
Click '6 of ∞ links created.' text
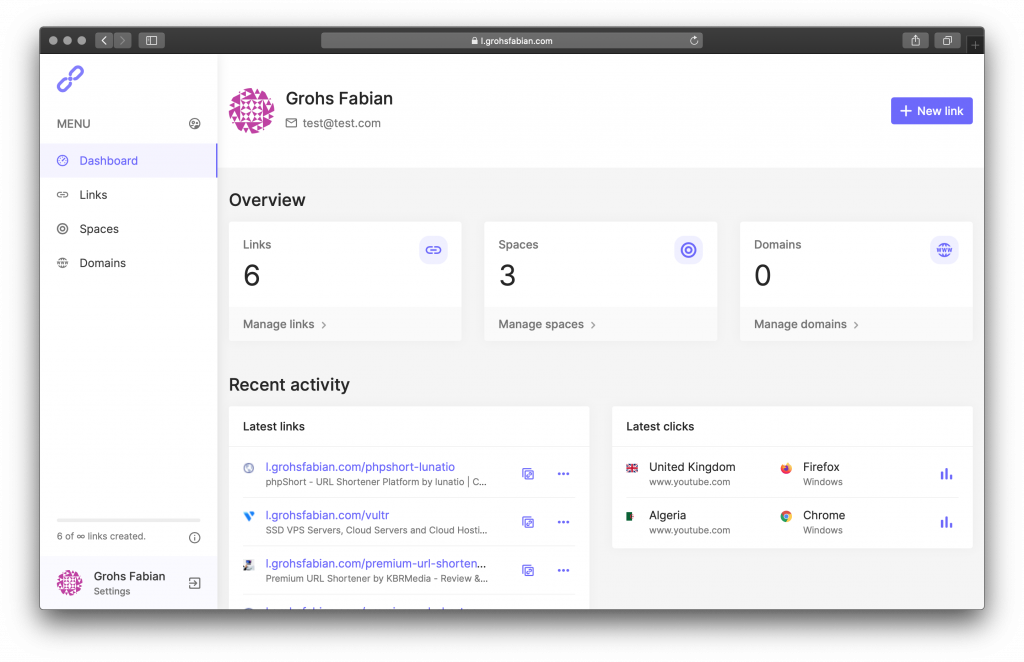click(101, 536)
